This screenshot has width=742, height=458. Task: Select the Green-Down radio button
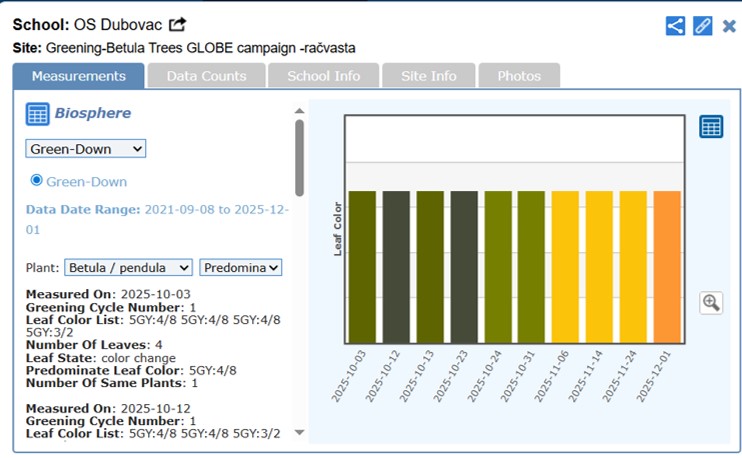point(37,180)
